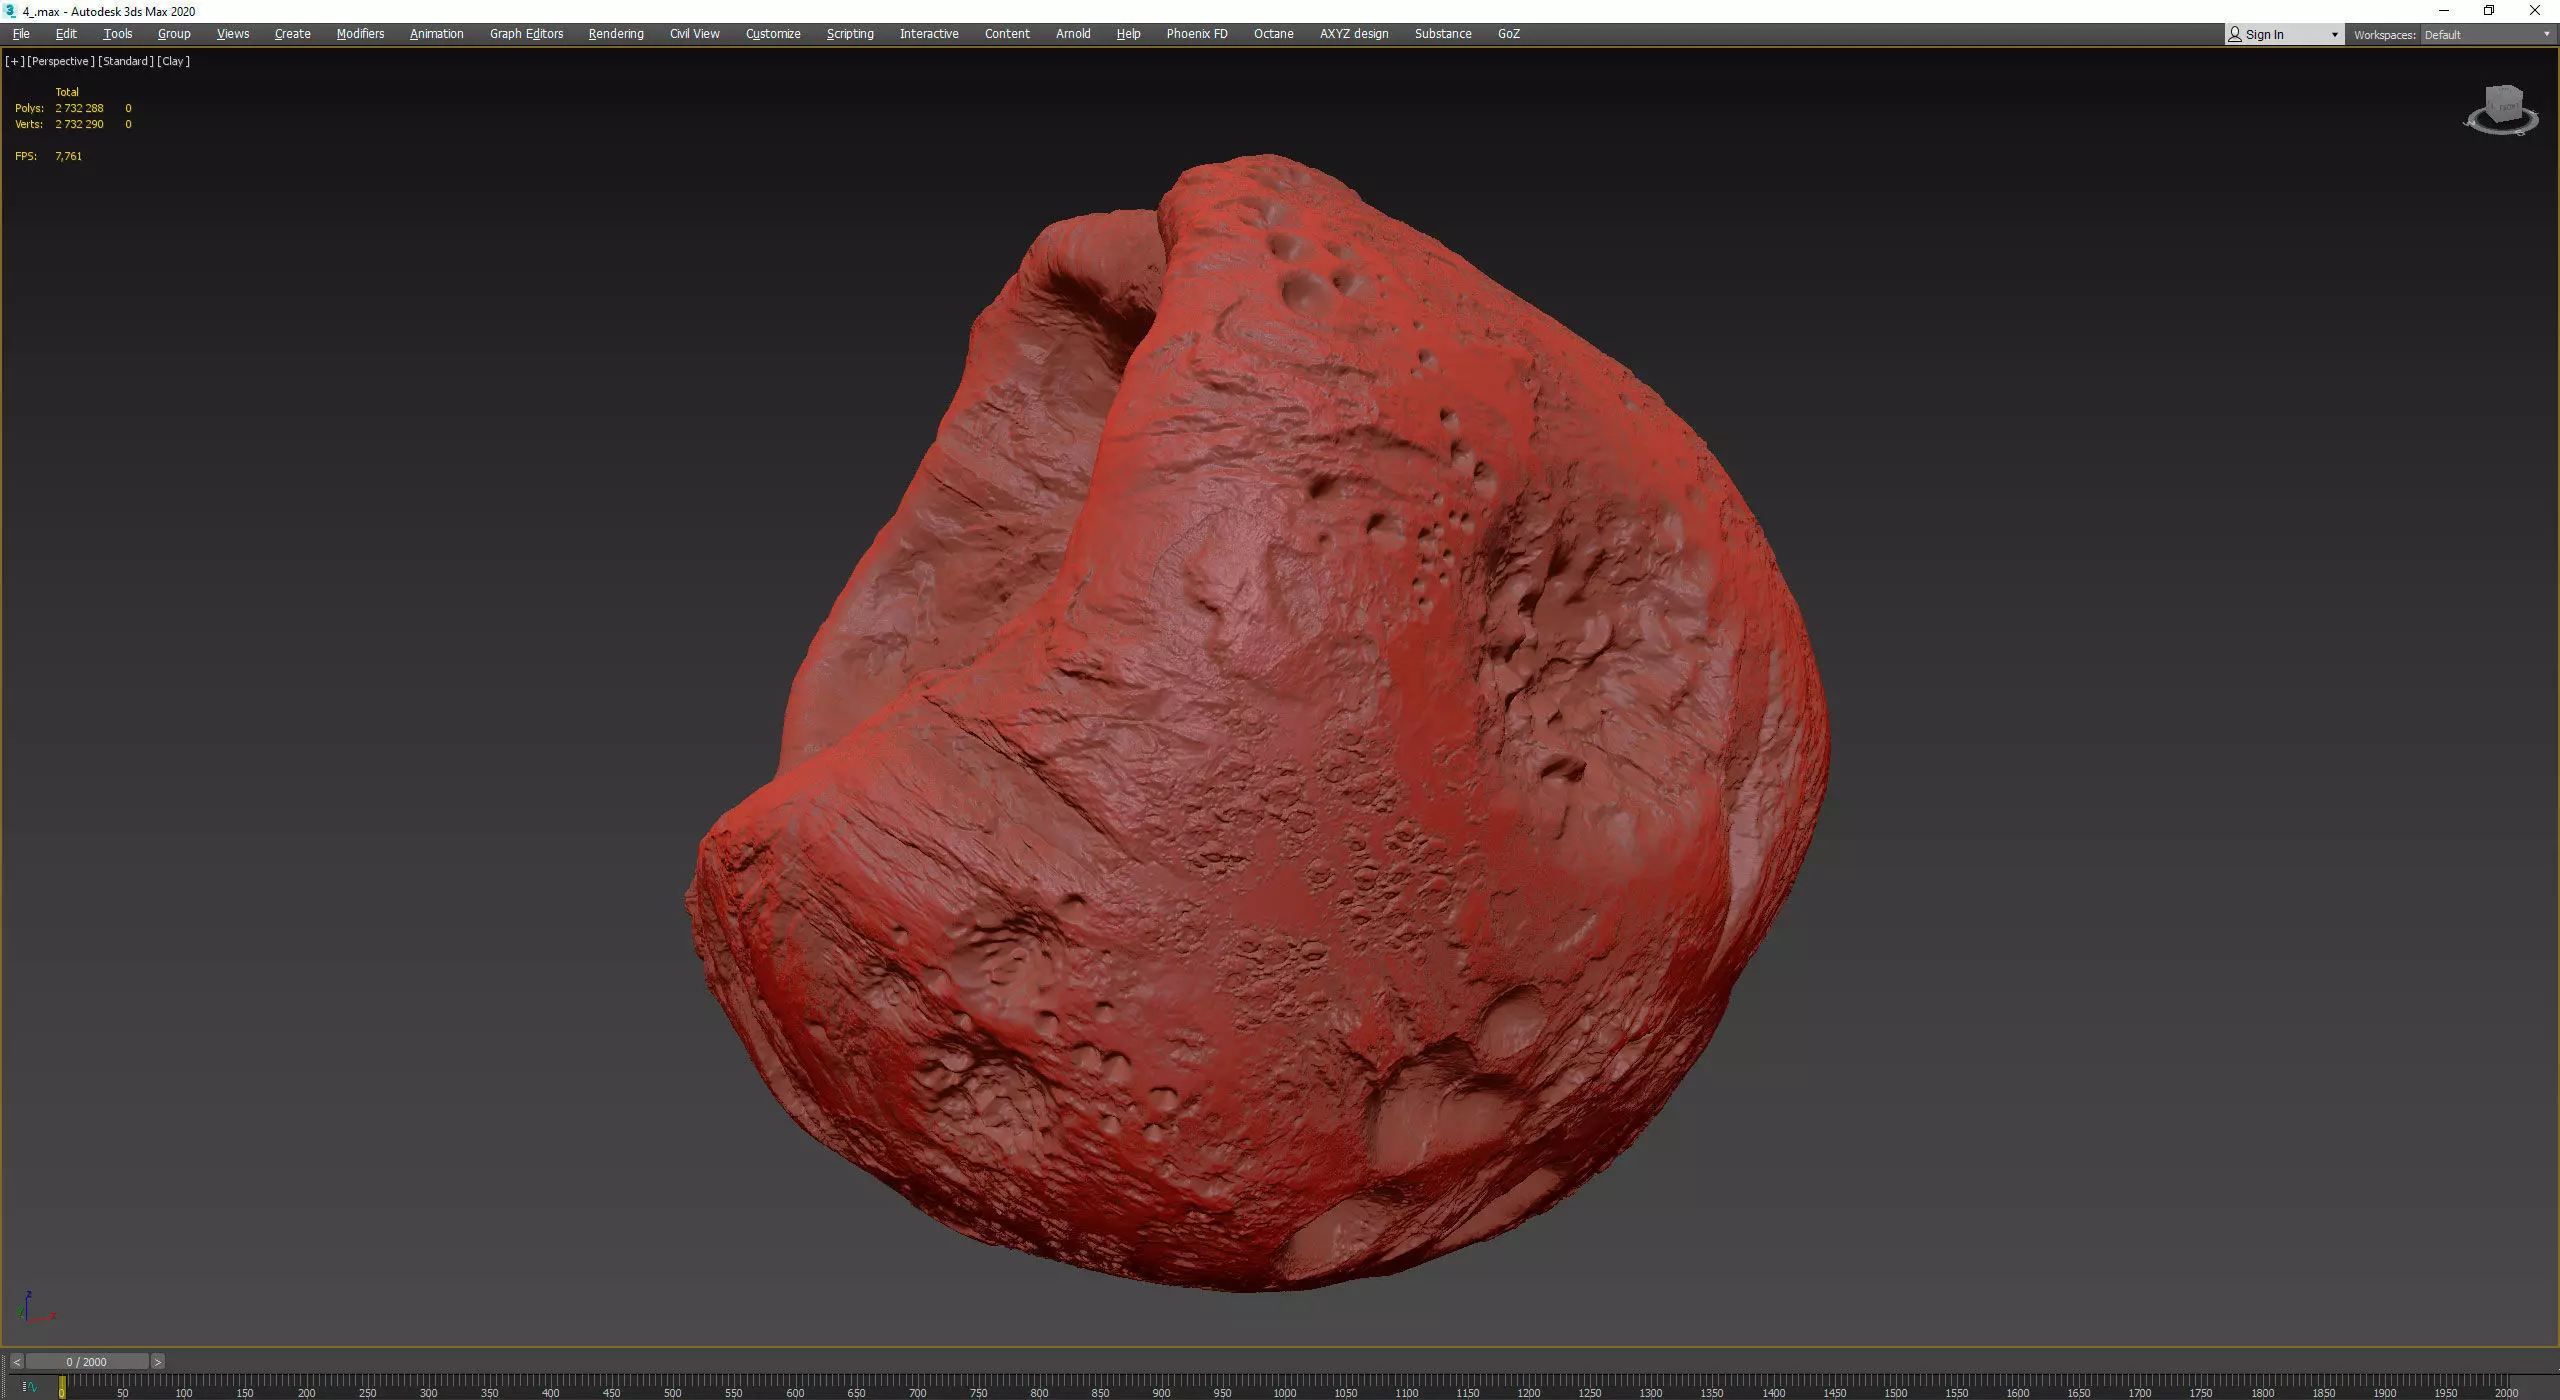The width and height of the screenshot is (2560, 1400).
Task: Step to next frame with > button
Action: click(x=157, y=1362)
